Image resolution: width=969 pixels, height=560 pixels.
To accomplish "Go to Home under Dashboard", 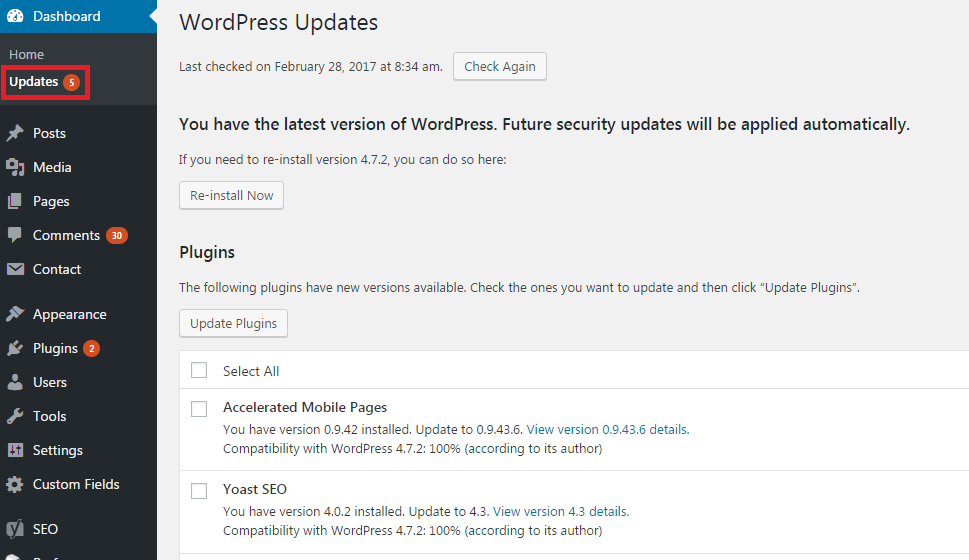I will coord(27,54).
